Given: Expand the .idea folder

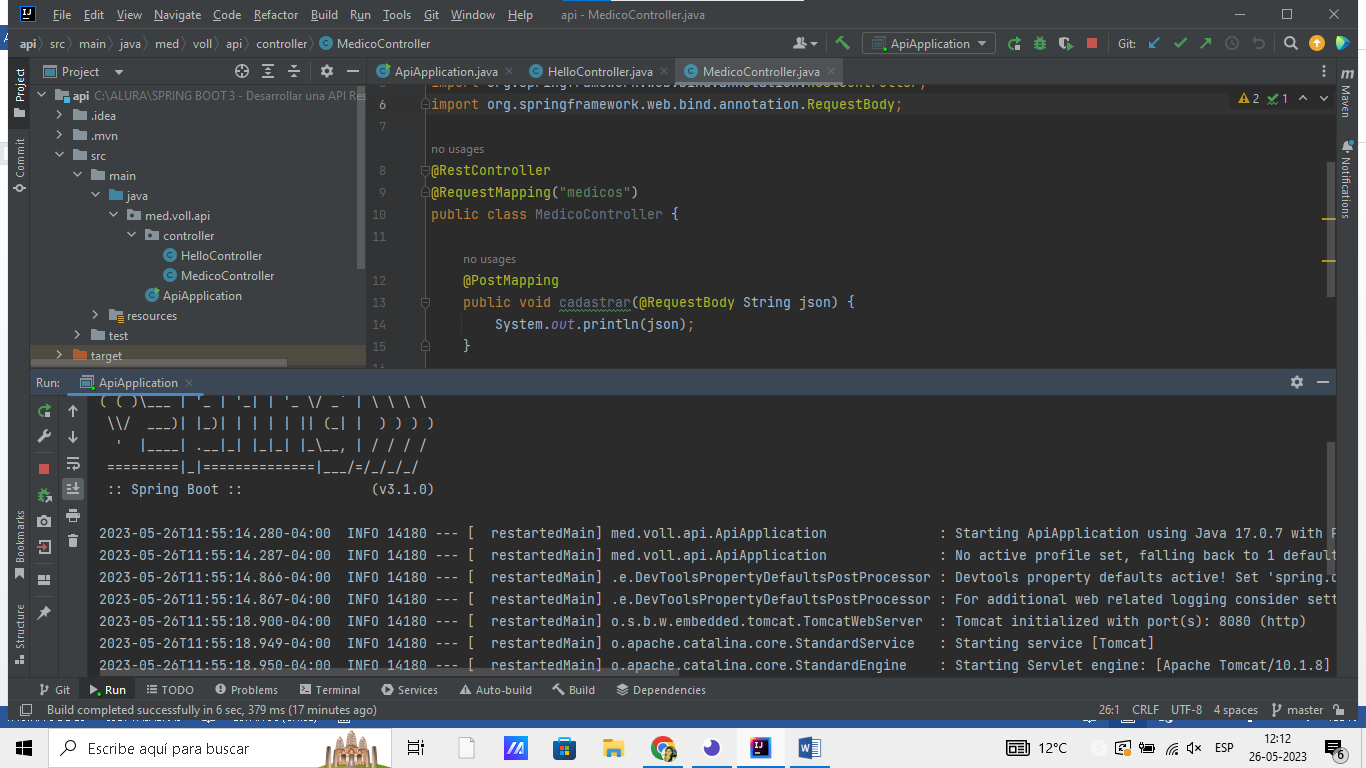Looking at the screenshot, I should tap(60, 115).
